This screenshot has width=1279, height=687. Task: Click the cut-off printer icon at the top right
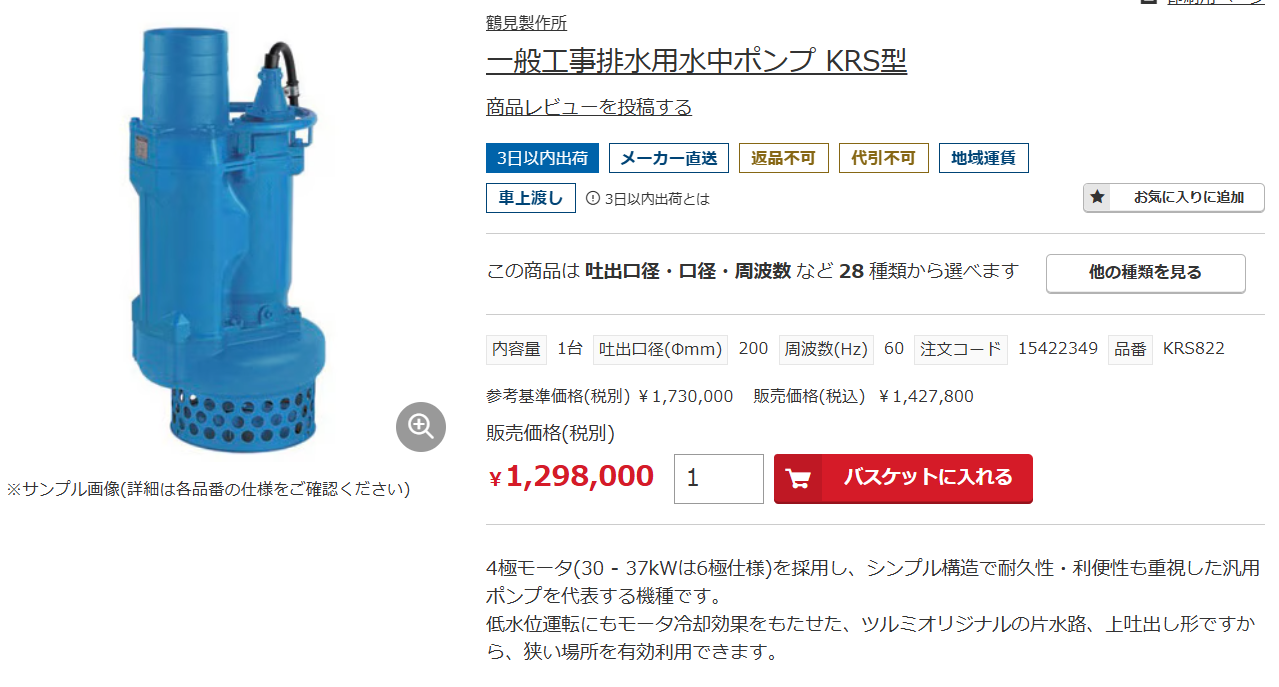coord(1149,2)
